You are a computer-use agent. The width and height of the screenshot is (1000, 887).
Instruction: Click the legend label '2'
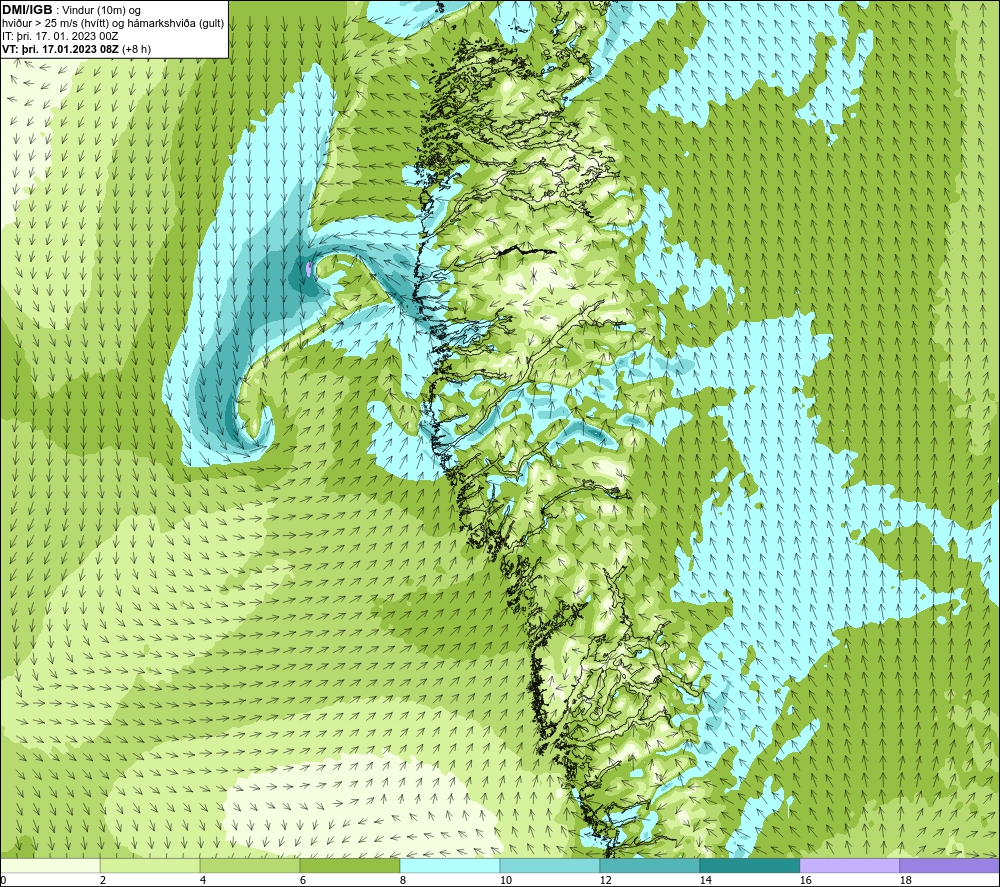coord(103,881)
